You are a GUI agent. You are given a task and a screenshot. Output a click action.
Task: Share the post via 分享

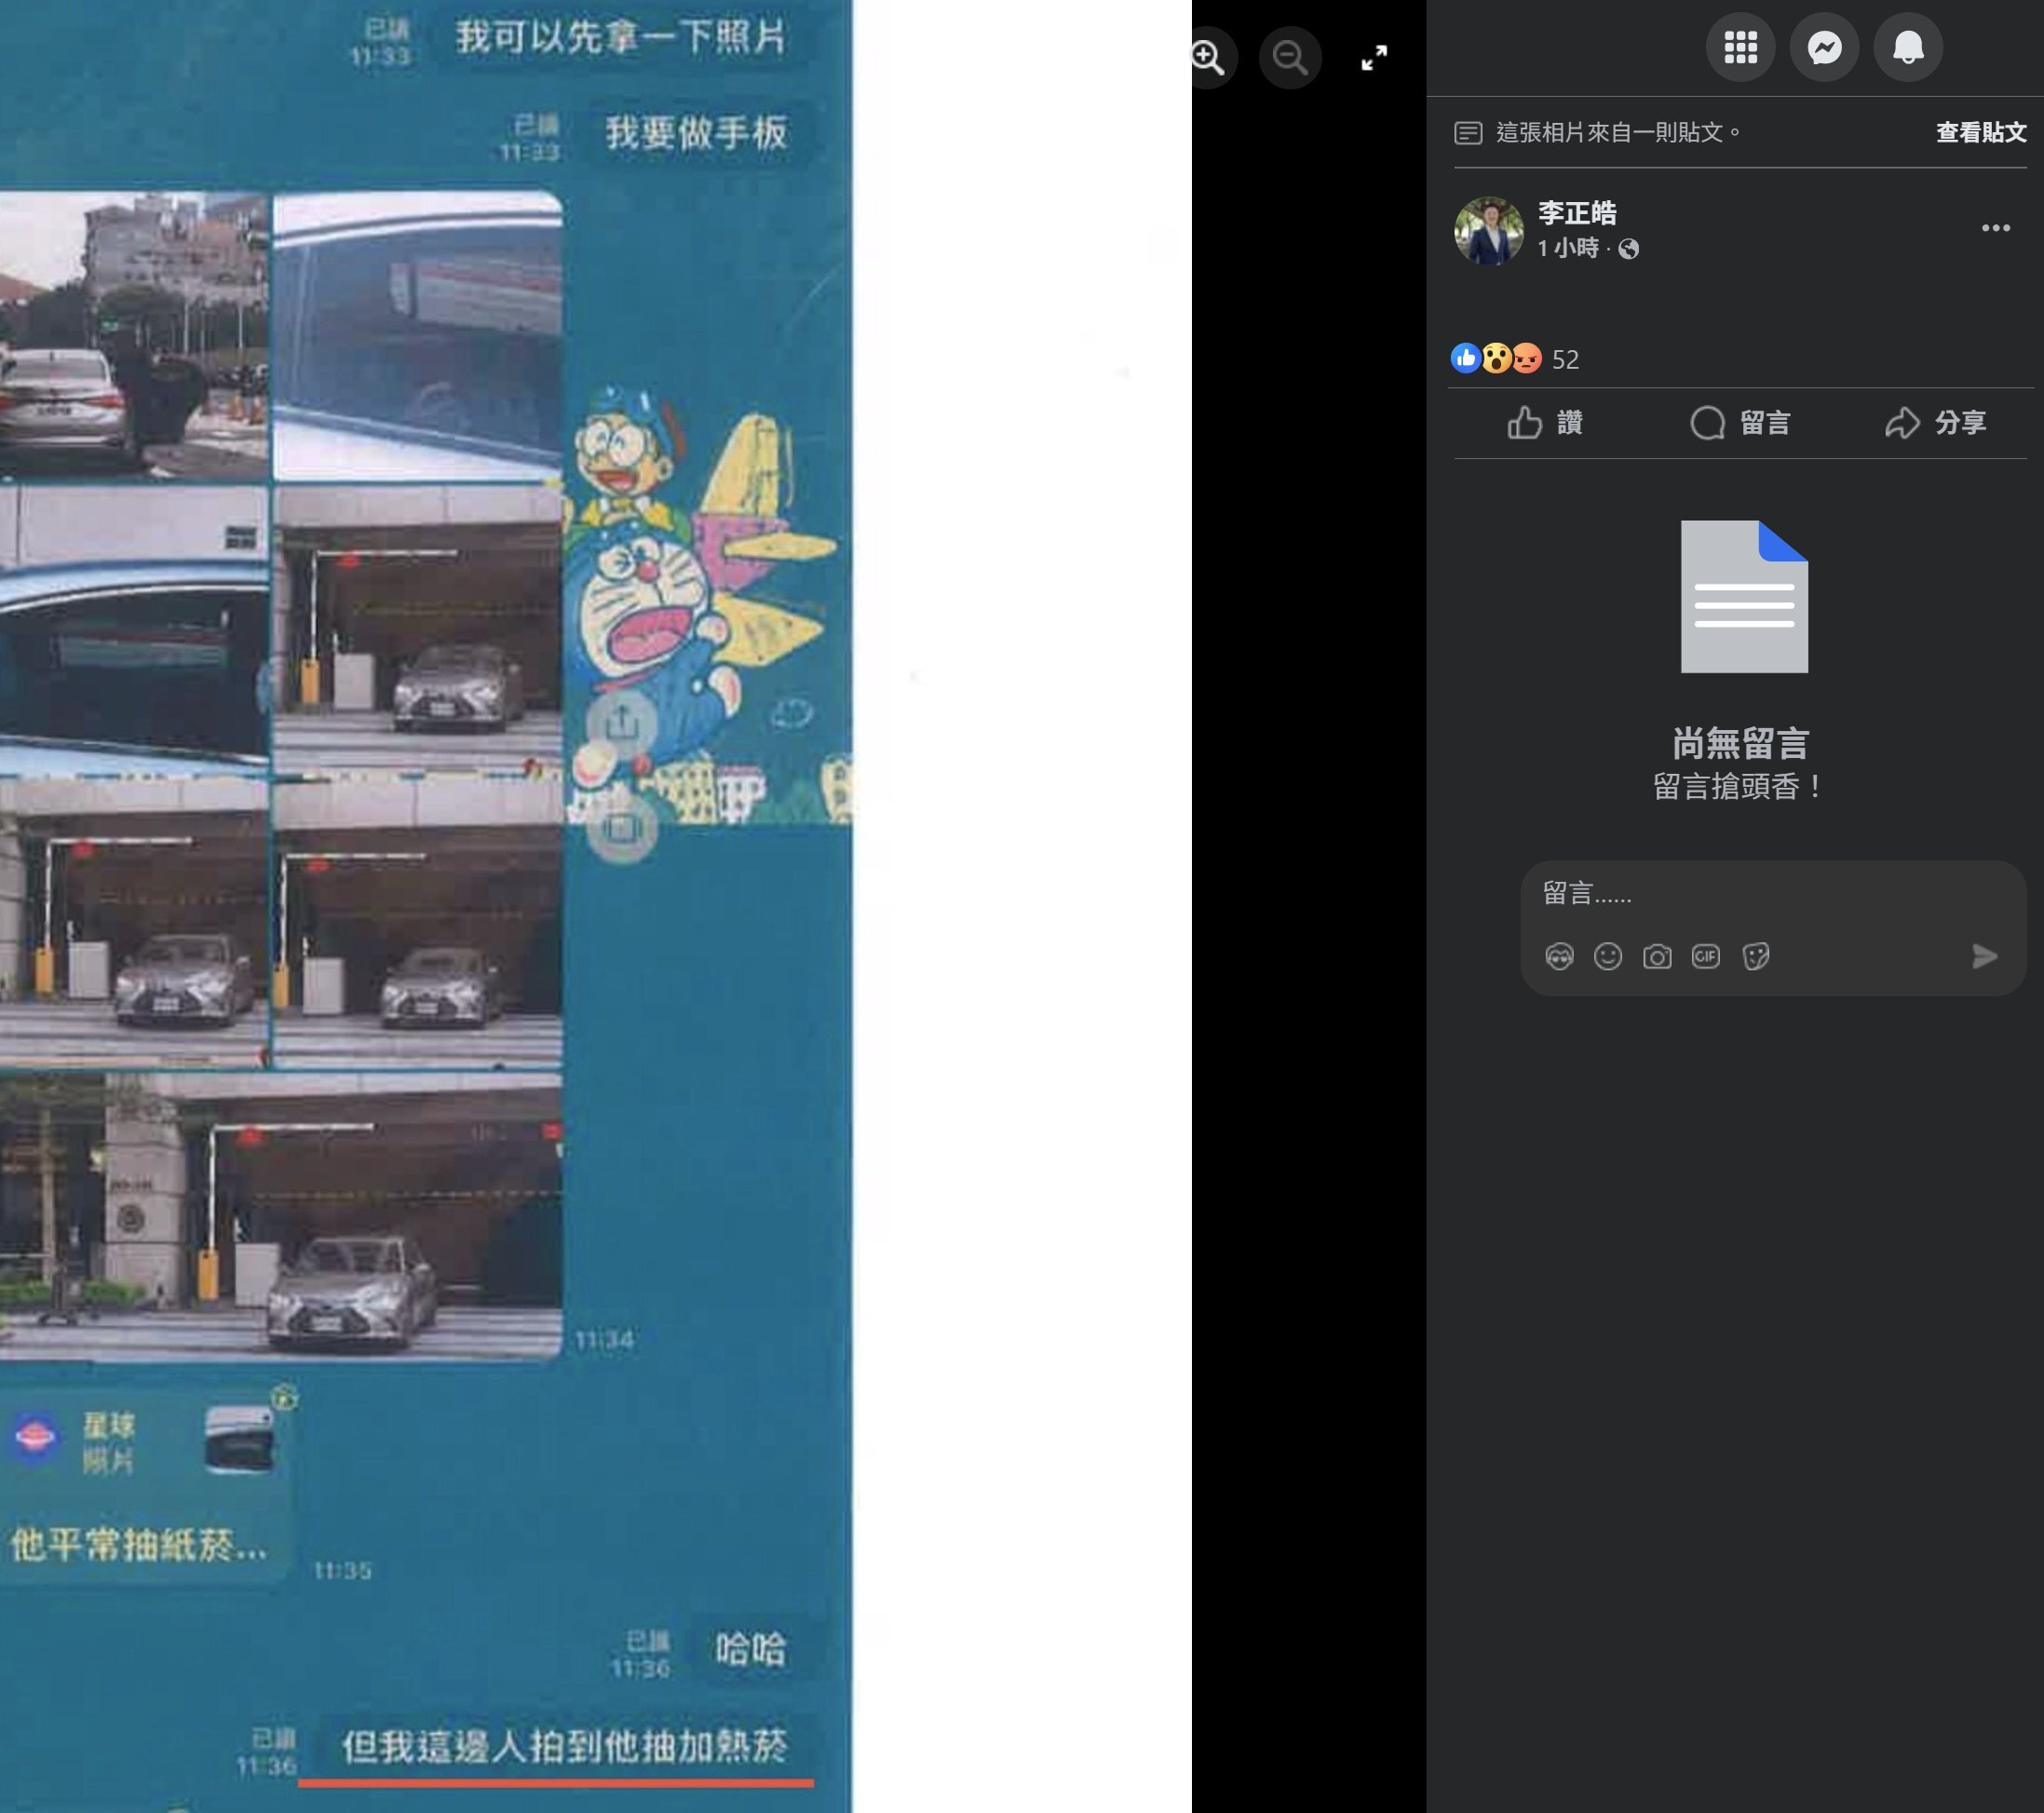(x=1935, y=423)
